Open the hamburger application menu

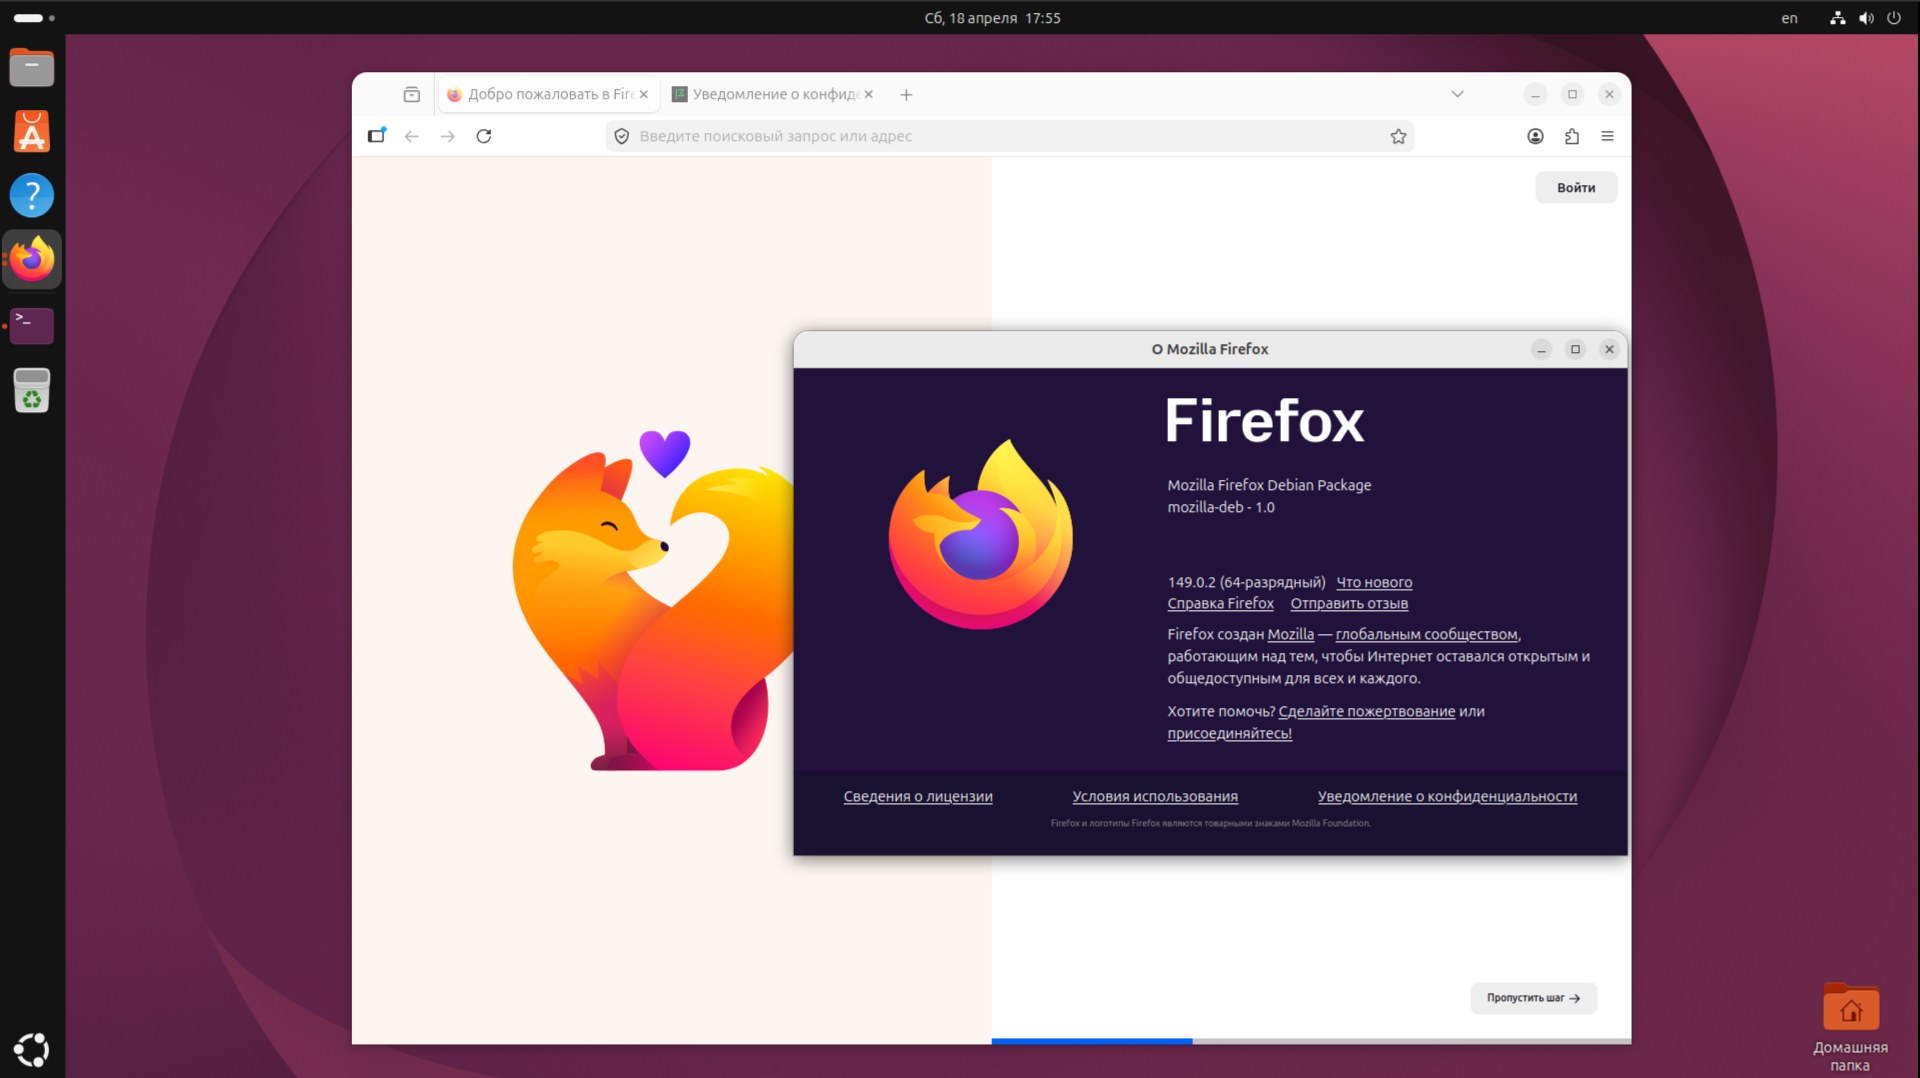pos(1608,136)
